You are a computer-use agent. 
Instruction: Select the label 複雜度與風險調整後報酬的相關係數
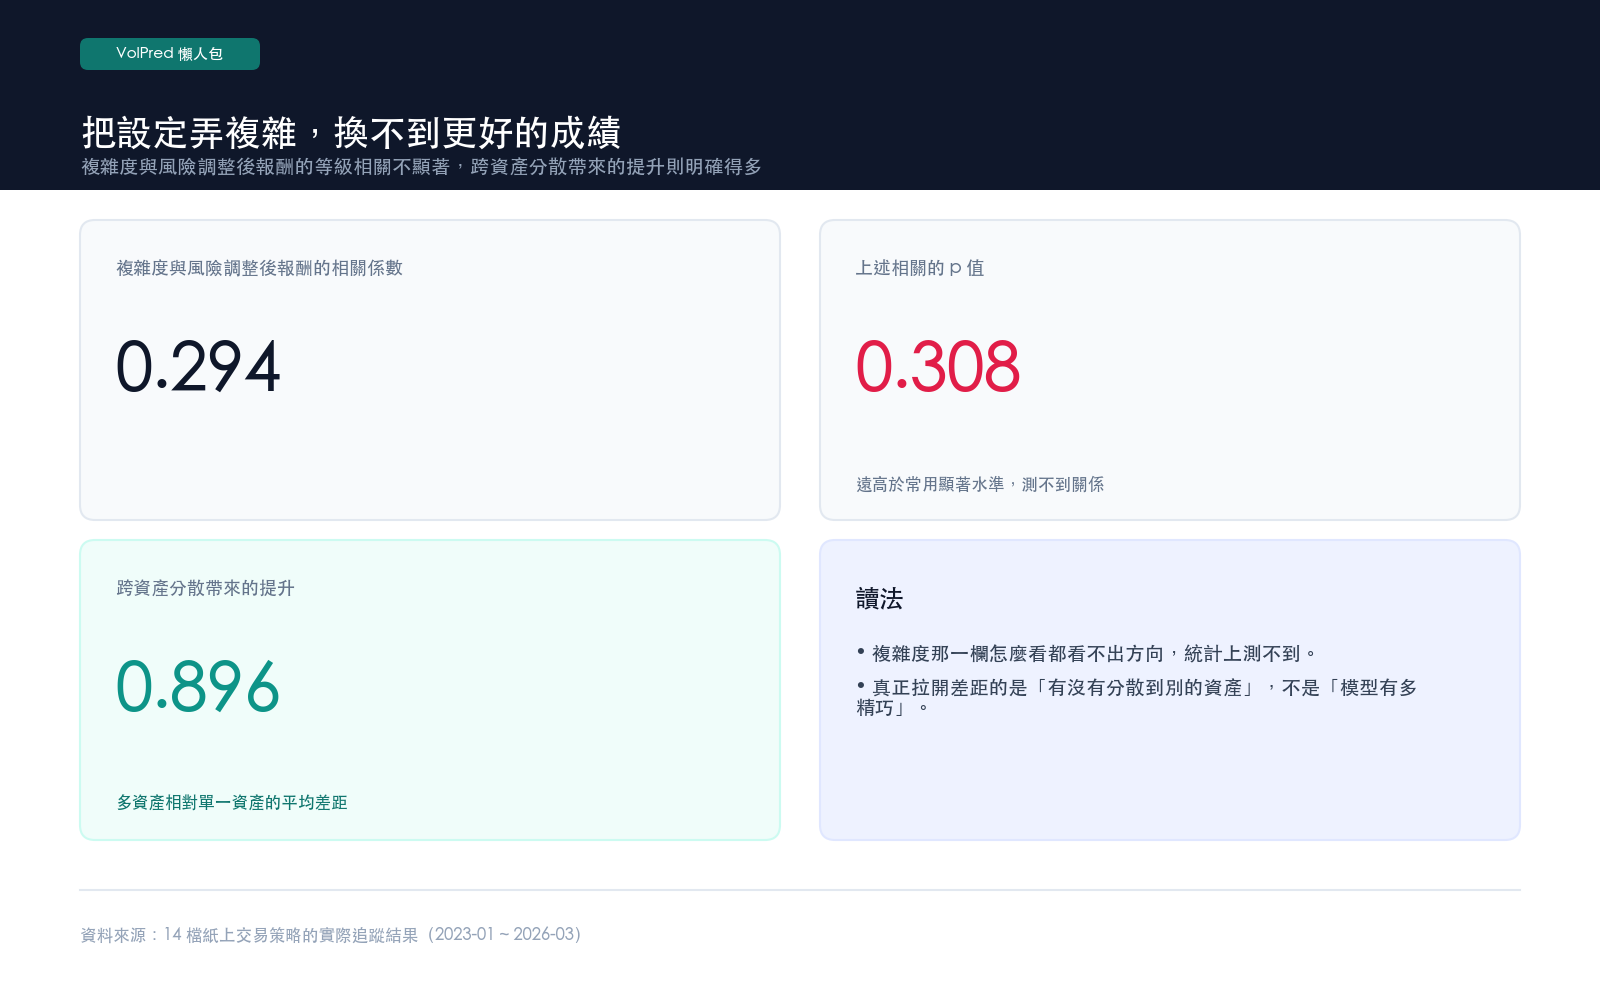259,268
